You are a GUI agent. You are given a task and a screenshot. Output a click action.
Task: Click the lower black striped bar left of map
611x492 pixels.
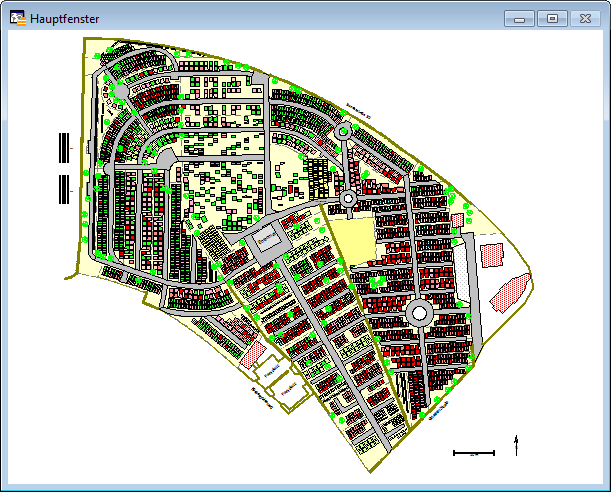tap(64, 187)
